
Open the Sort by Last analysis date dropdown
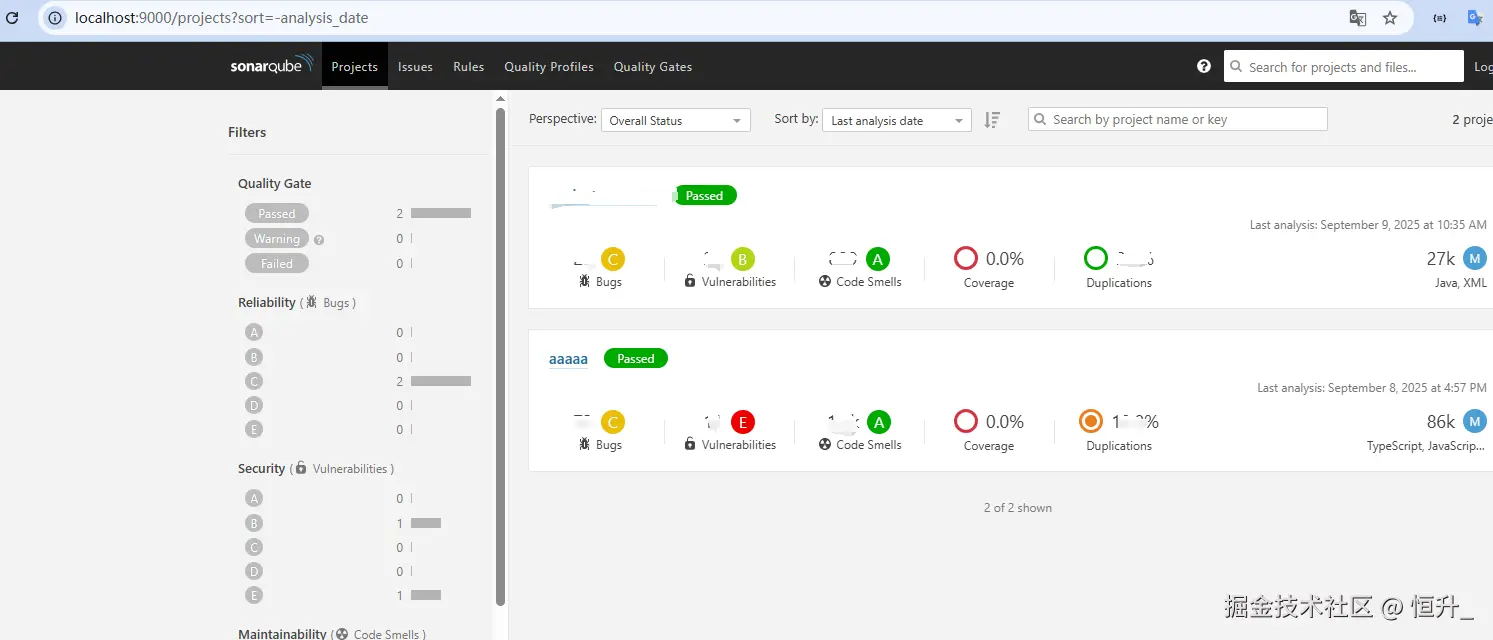(x=897, y=120)
